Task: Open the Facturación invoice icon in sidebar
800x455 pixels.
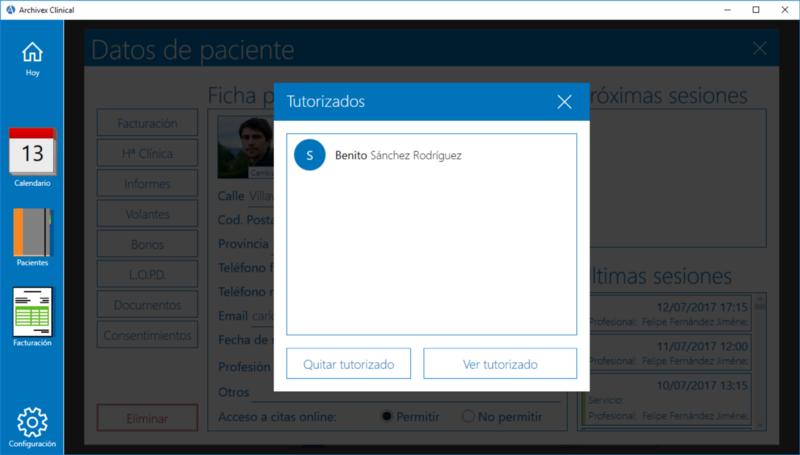Action: (32, 317)
